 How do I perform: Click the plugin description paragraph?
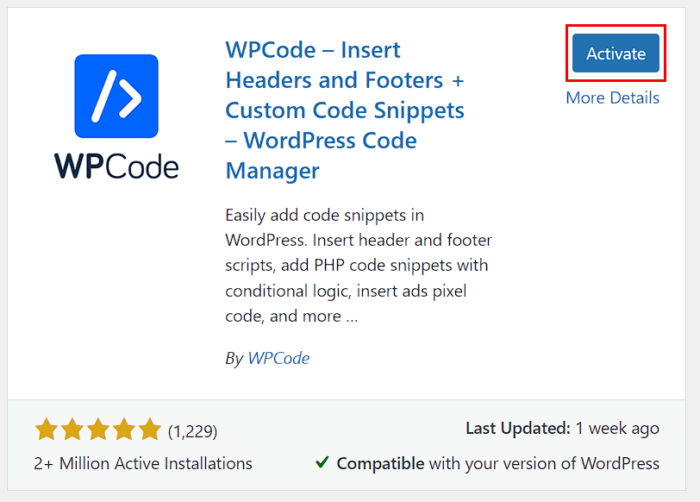point(358,265)
